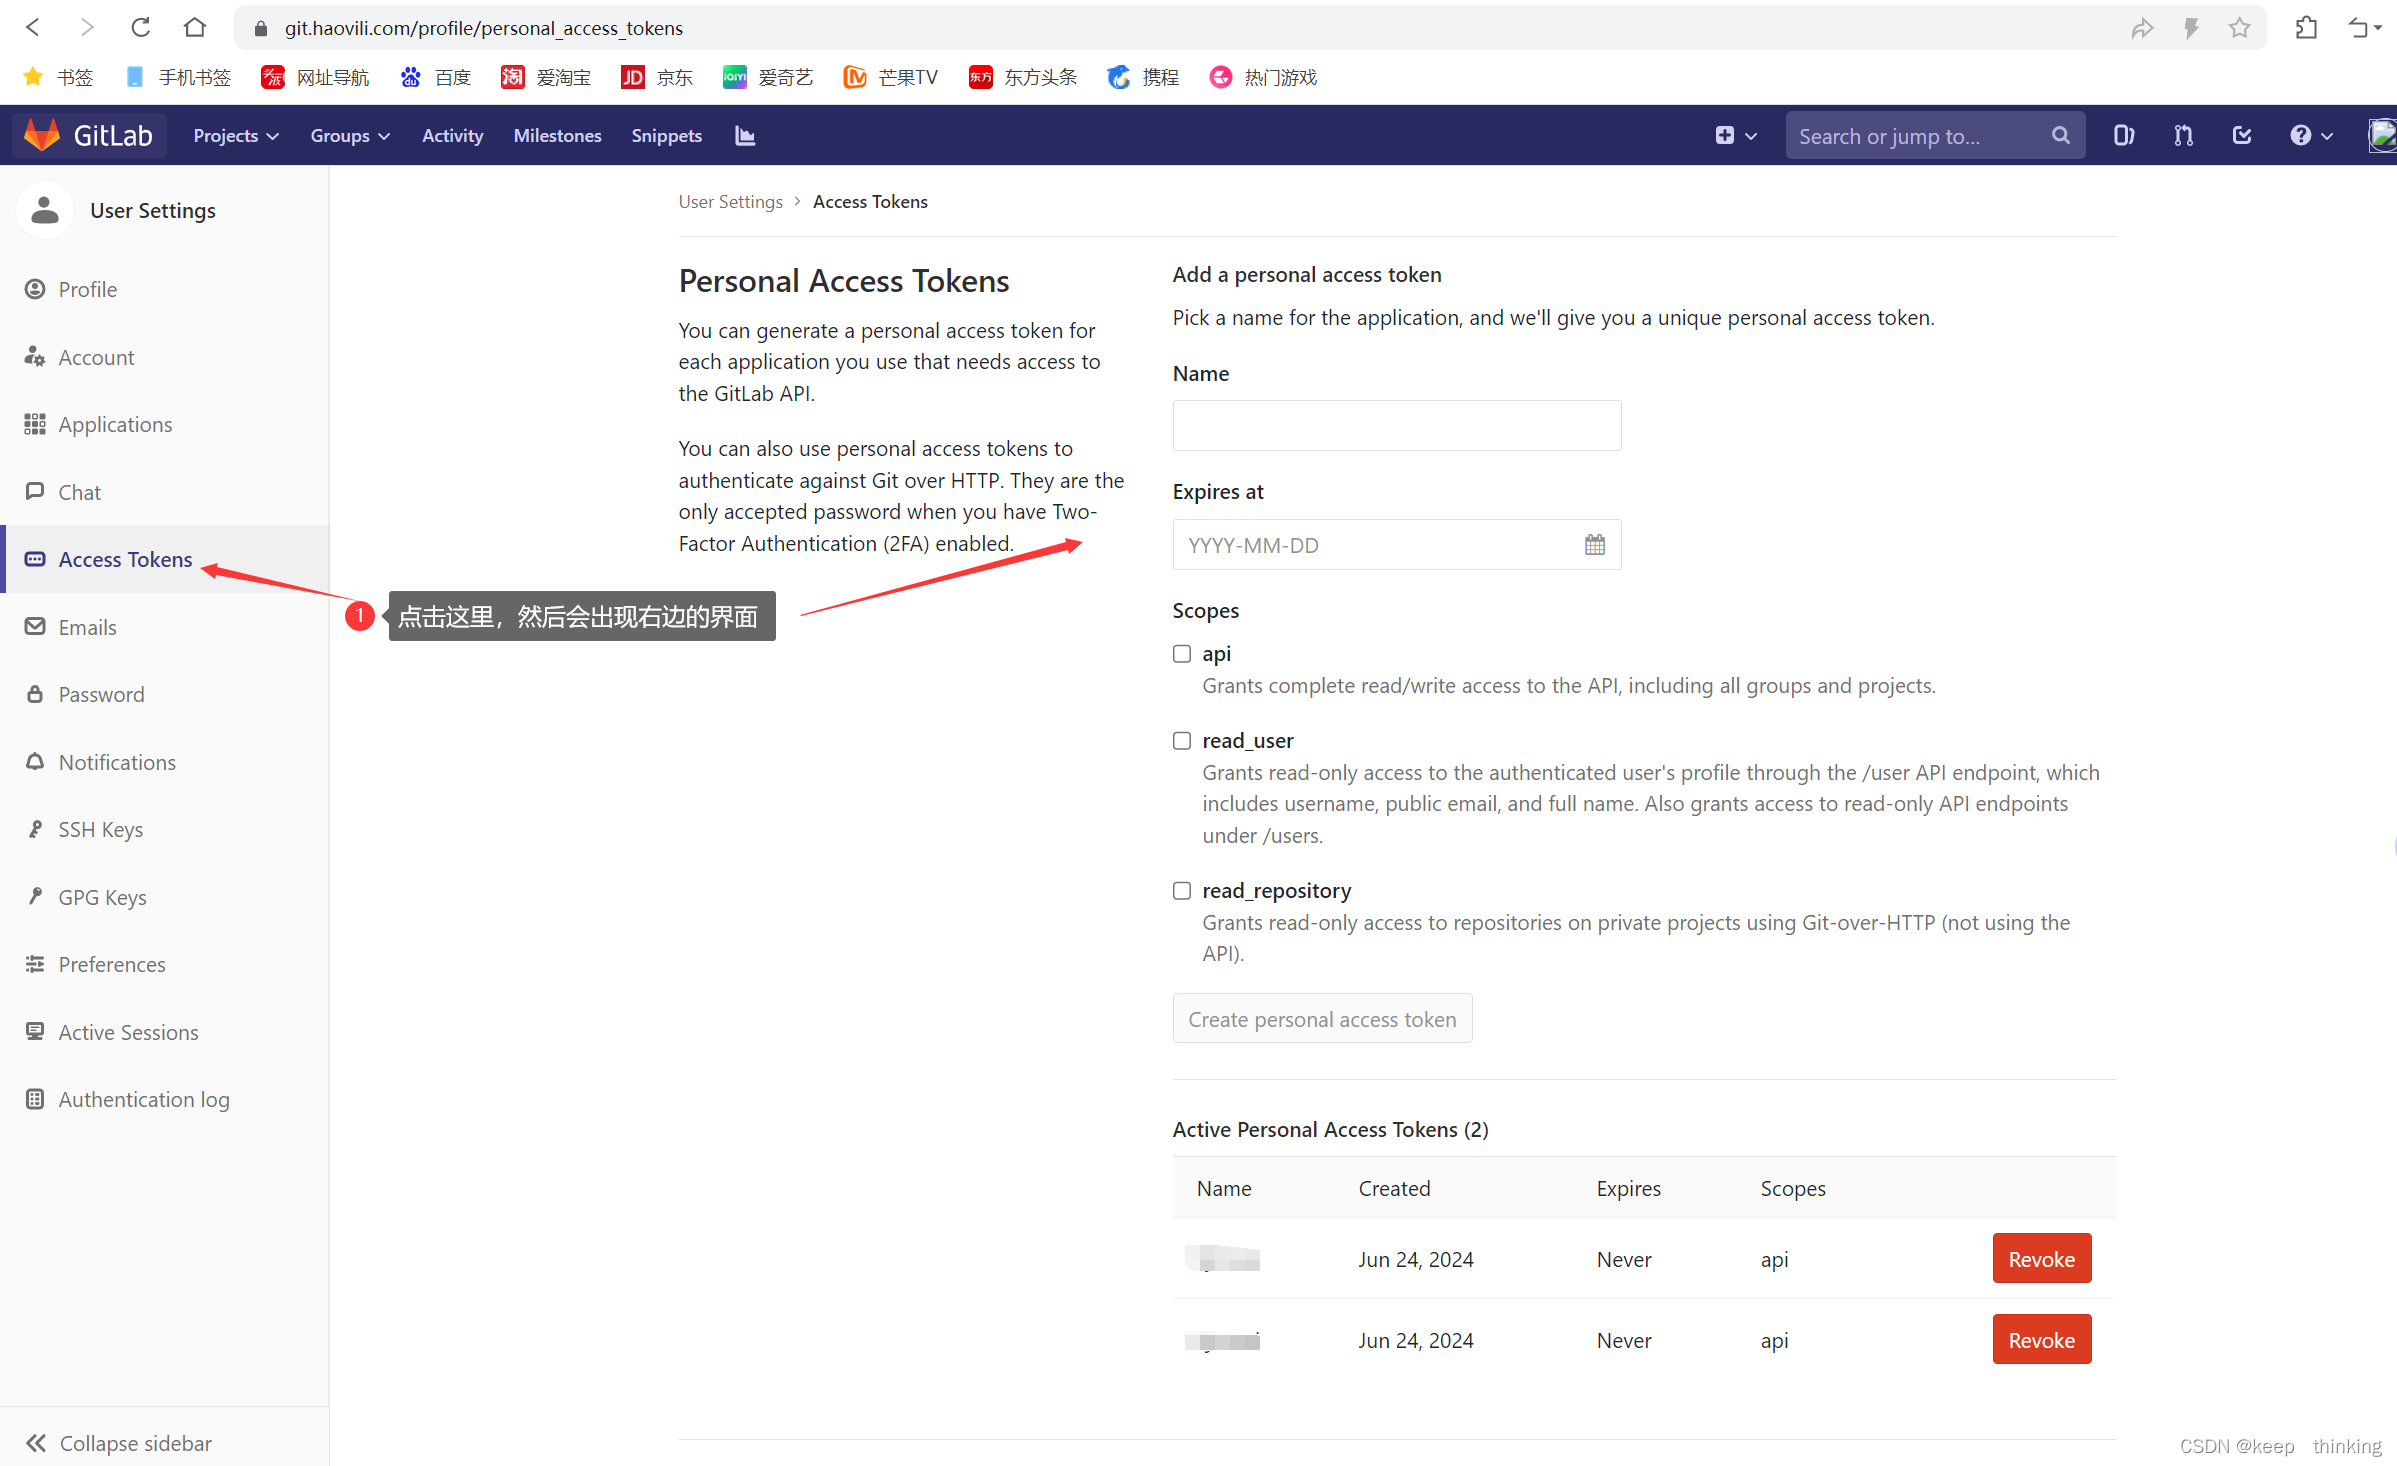Screen dimensions: 2397x1466
Task: Switch to the Milestones section
Action: point(557,135)
